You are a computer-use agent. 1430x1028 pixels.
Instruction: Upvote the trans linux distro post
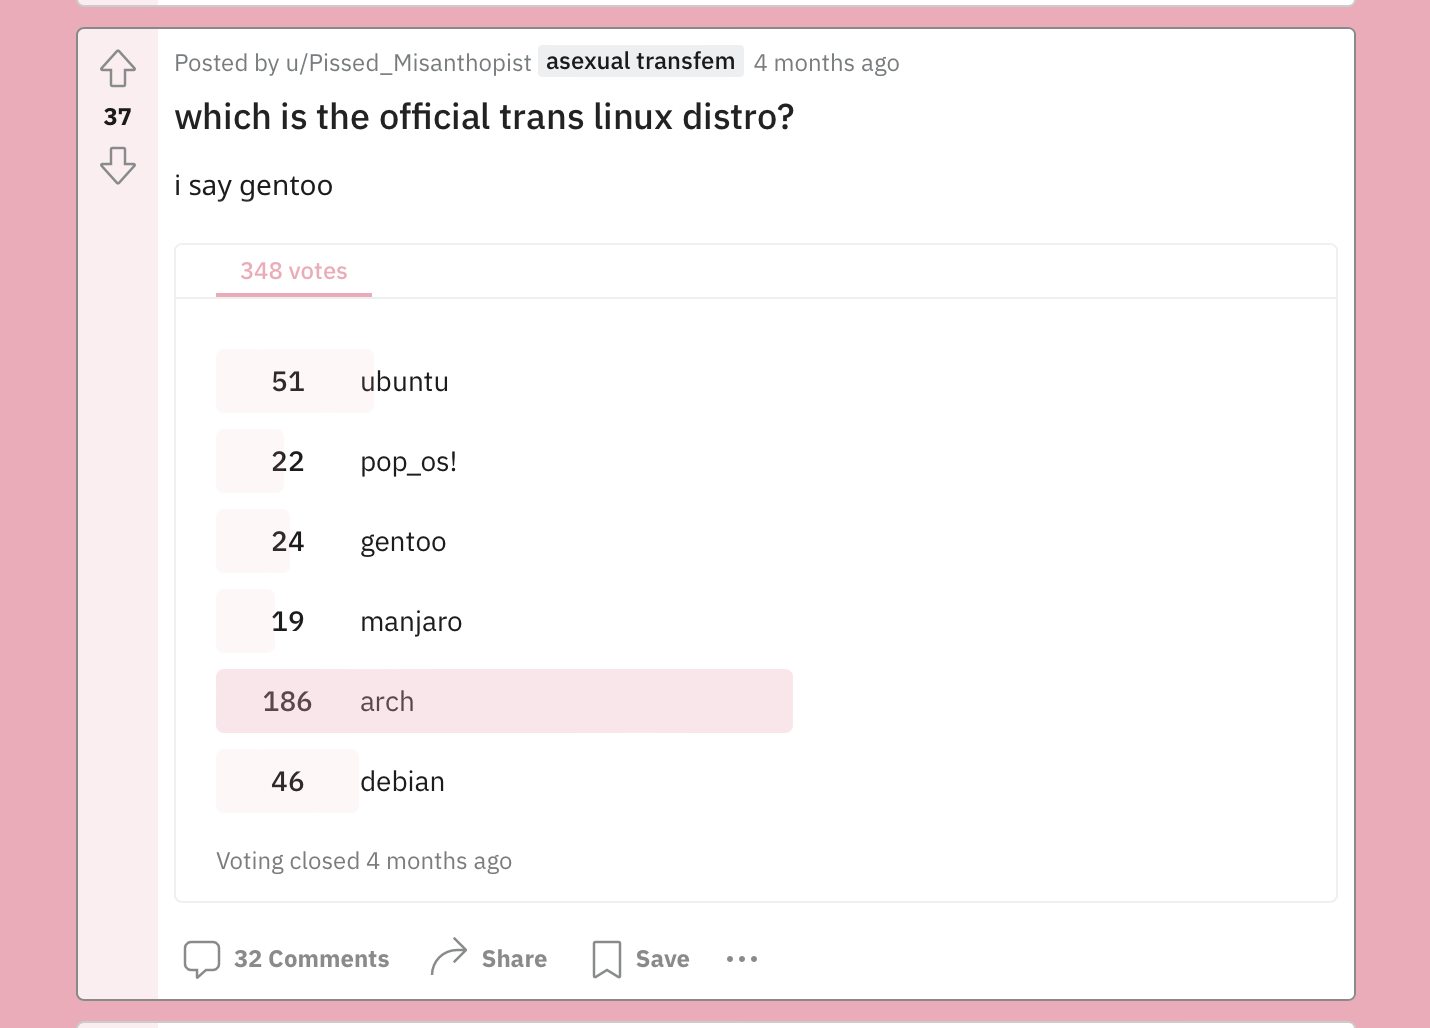click(x=118, y=69)
